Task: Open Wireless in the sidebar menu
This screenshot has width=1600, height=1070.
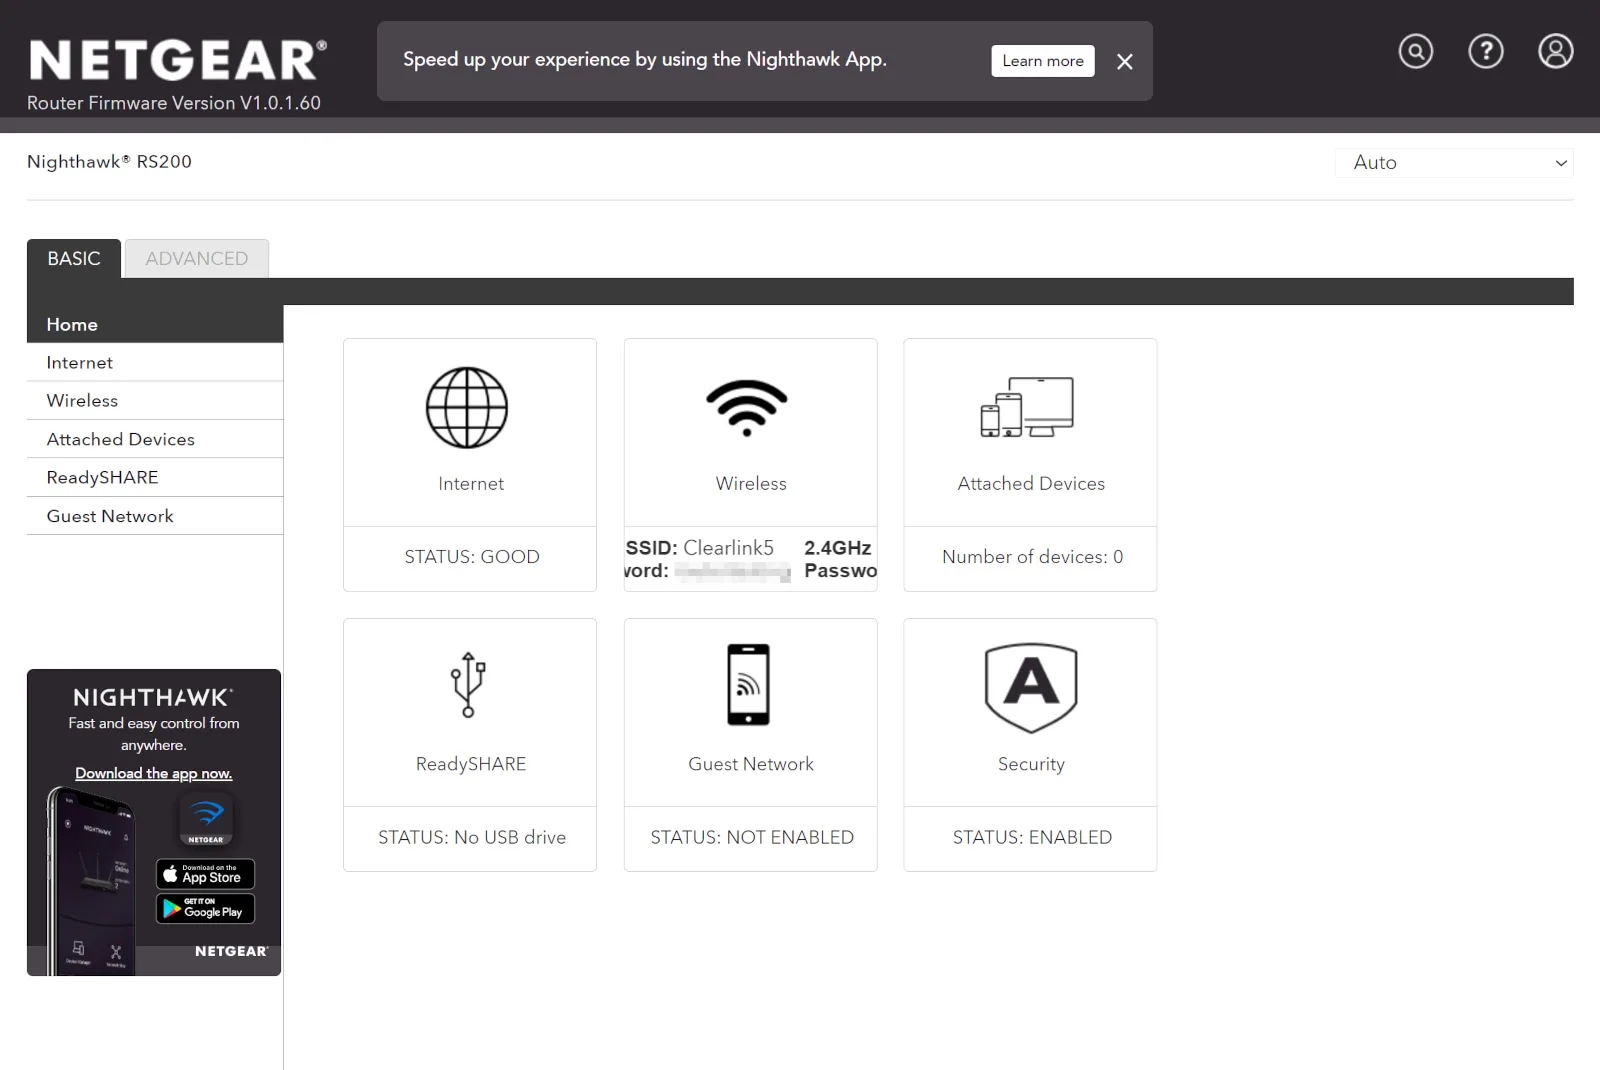Action: click(155, 400)
